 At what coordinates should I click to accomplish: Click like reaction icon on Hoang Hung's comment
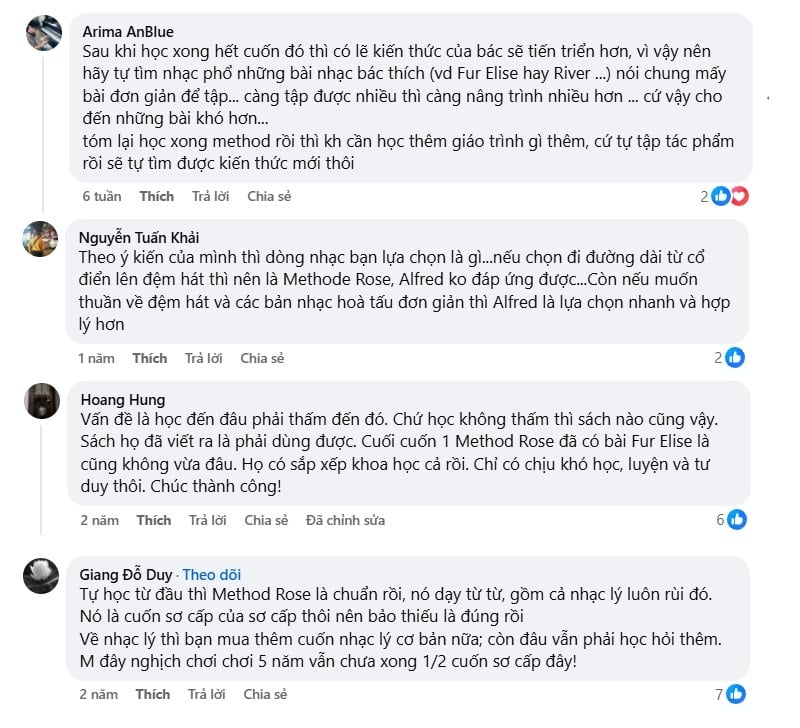click(x=737, y=520)
